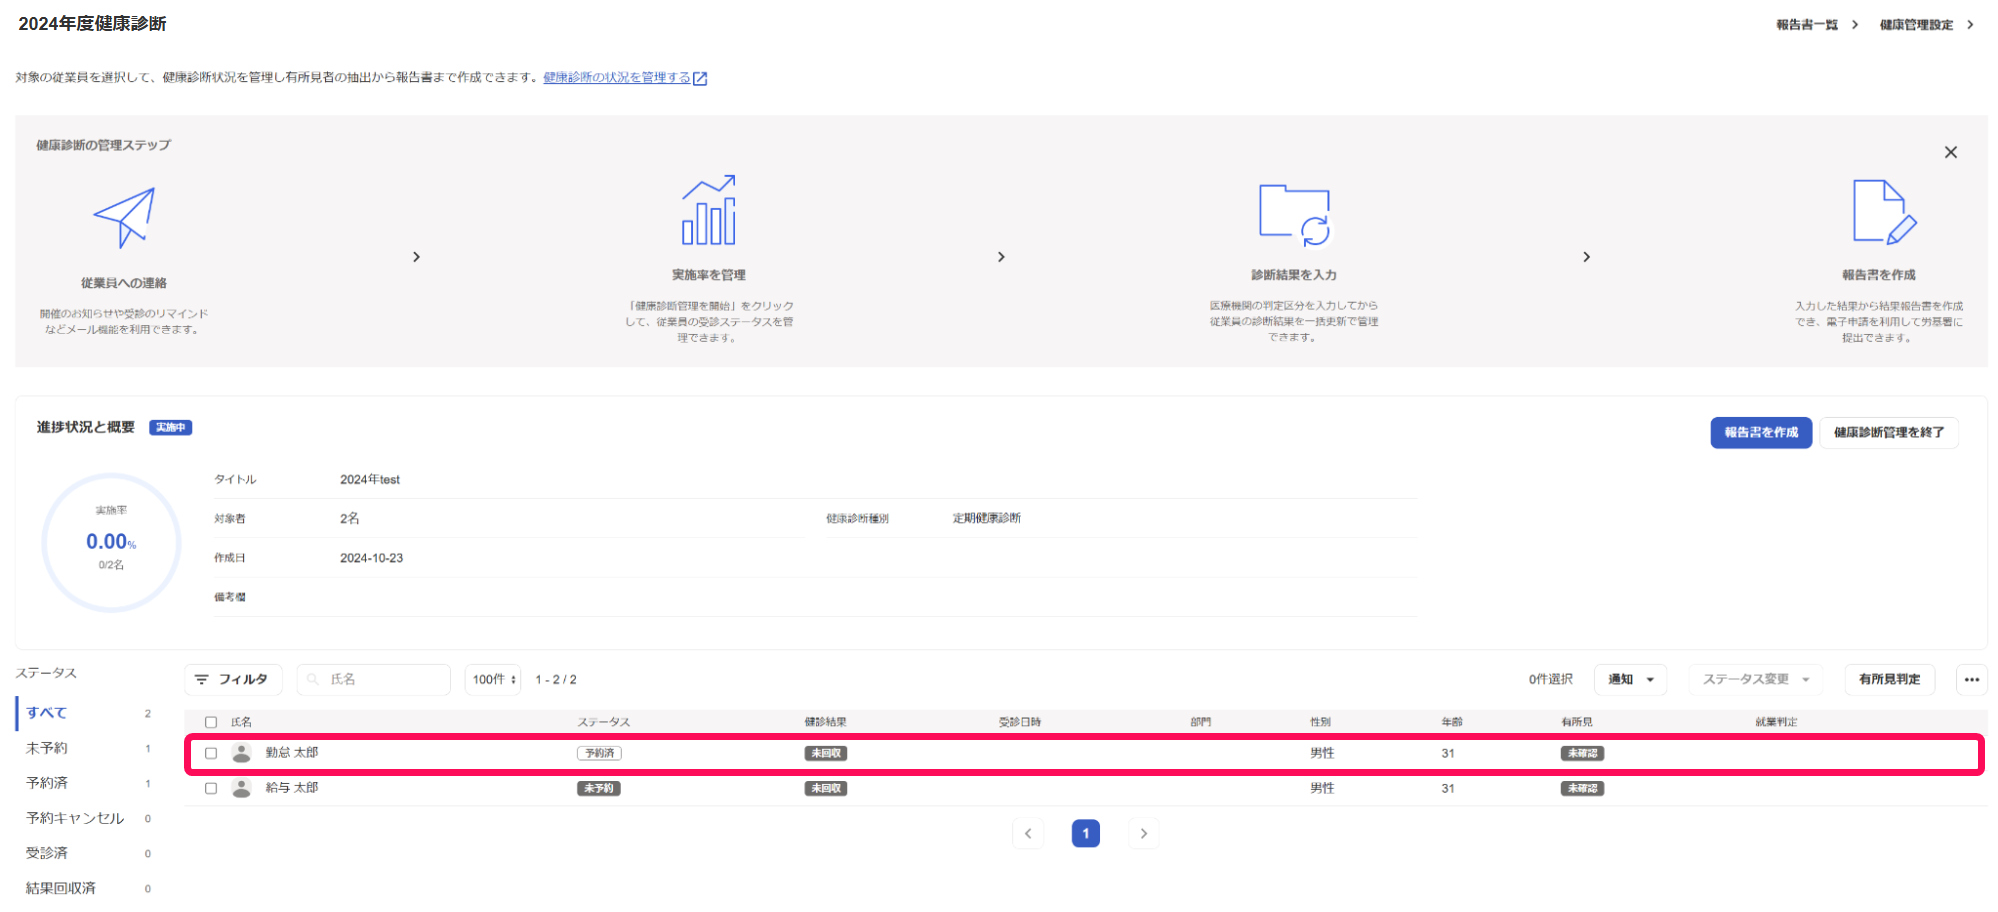Click the search magnifier icon in 氏名 field

[313, 679]
